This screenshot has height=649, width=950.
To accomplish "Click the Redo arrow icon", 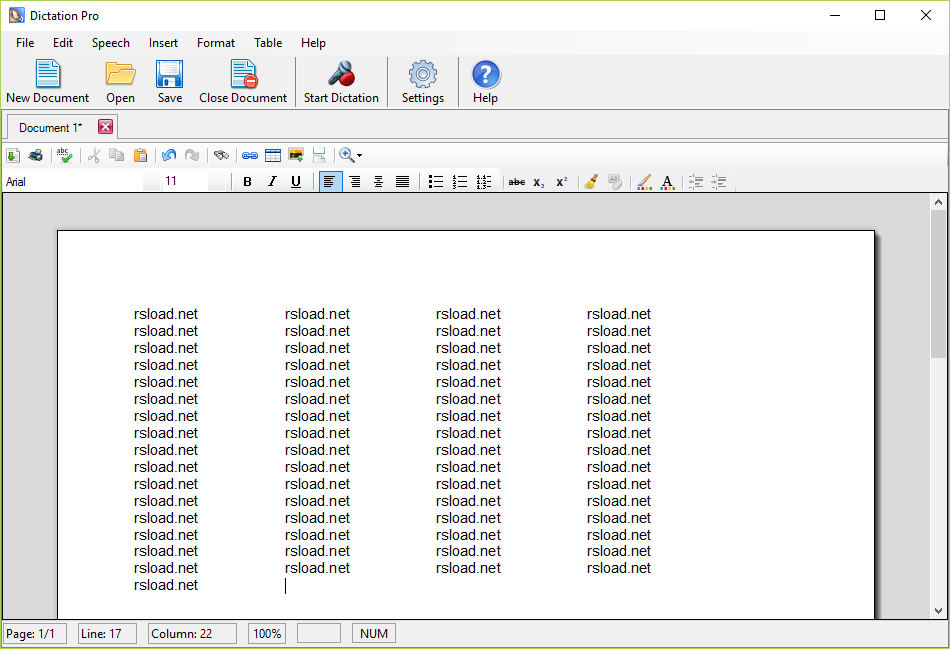I will [x=192, y=156].
